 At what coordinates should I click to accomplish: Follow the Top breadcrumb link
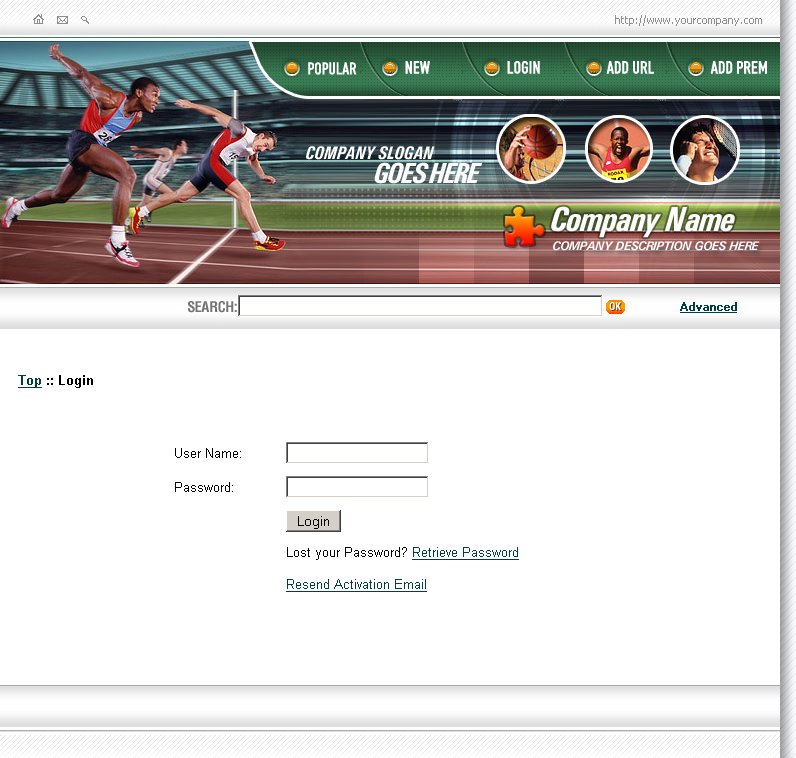29,380
